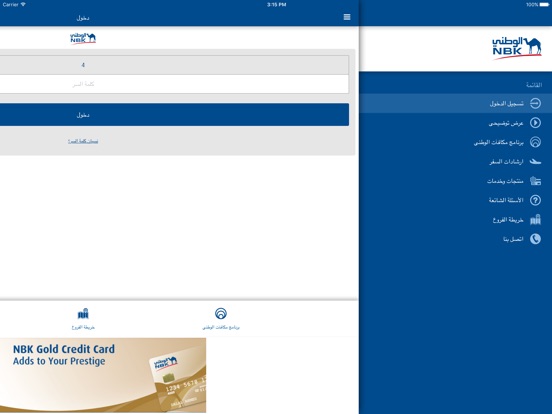Tap the phone contact us icon
This screenshot has height=414, width=552.
point(535,239)
